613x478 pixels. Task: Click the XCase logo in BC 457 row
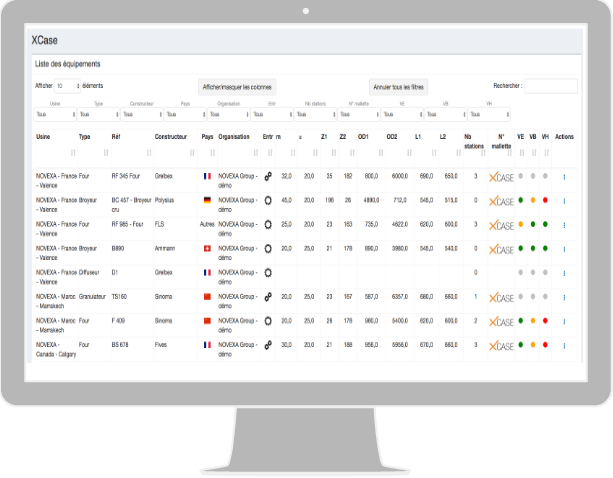501,200
